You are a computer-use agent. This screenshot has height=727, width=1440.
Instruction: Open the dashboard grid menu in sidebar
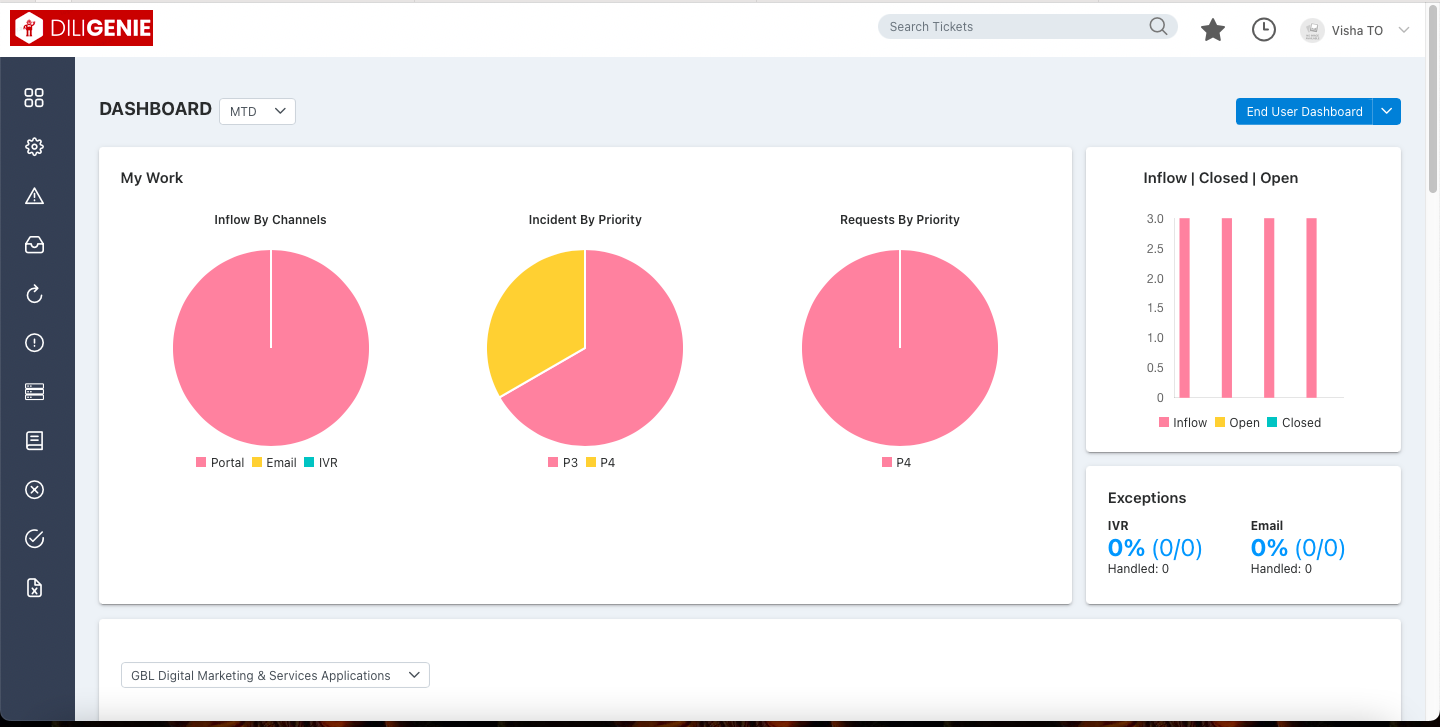(x=34, y=97)
